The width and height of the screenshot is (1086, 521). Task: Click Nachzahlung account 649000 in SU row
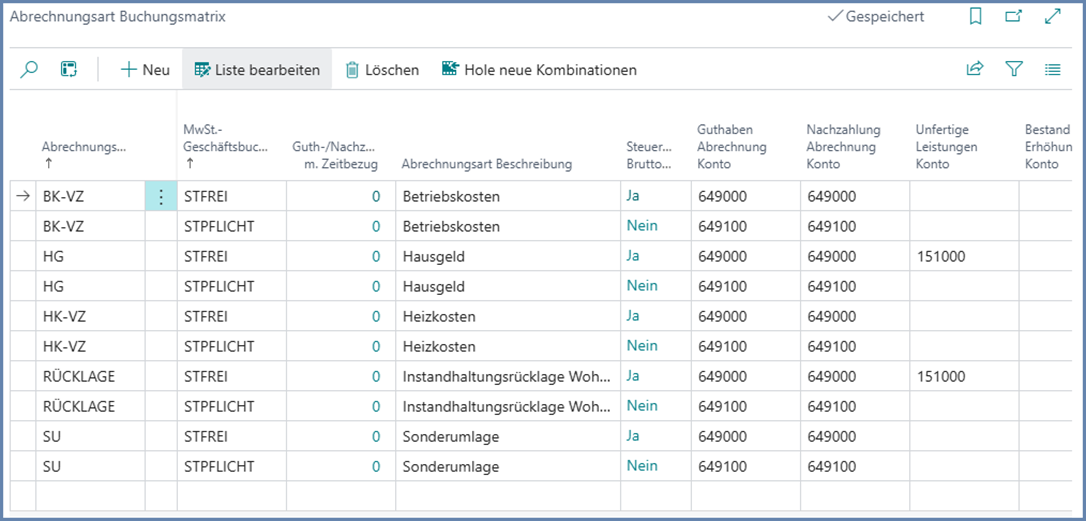pos(832,436)
